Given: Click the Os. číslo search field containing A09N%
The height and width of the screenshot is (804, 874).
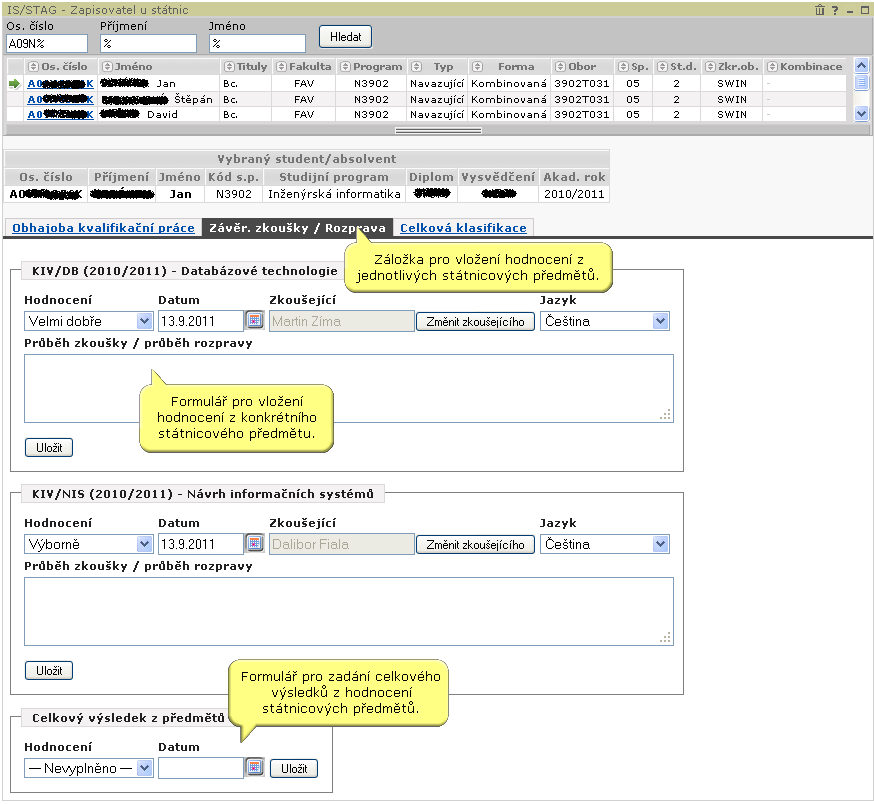Looking at the screenshot, I should pyautogui.click(x=47, y=43).
